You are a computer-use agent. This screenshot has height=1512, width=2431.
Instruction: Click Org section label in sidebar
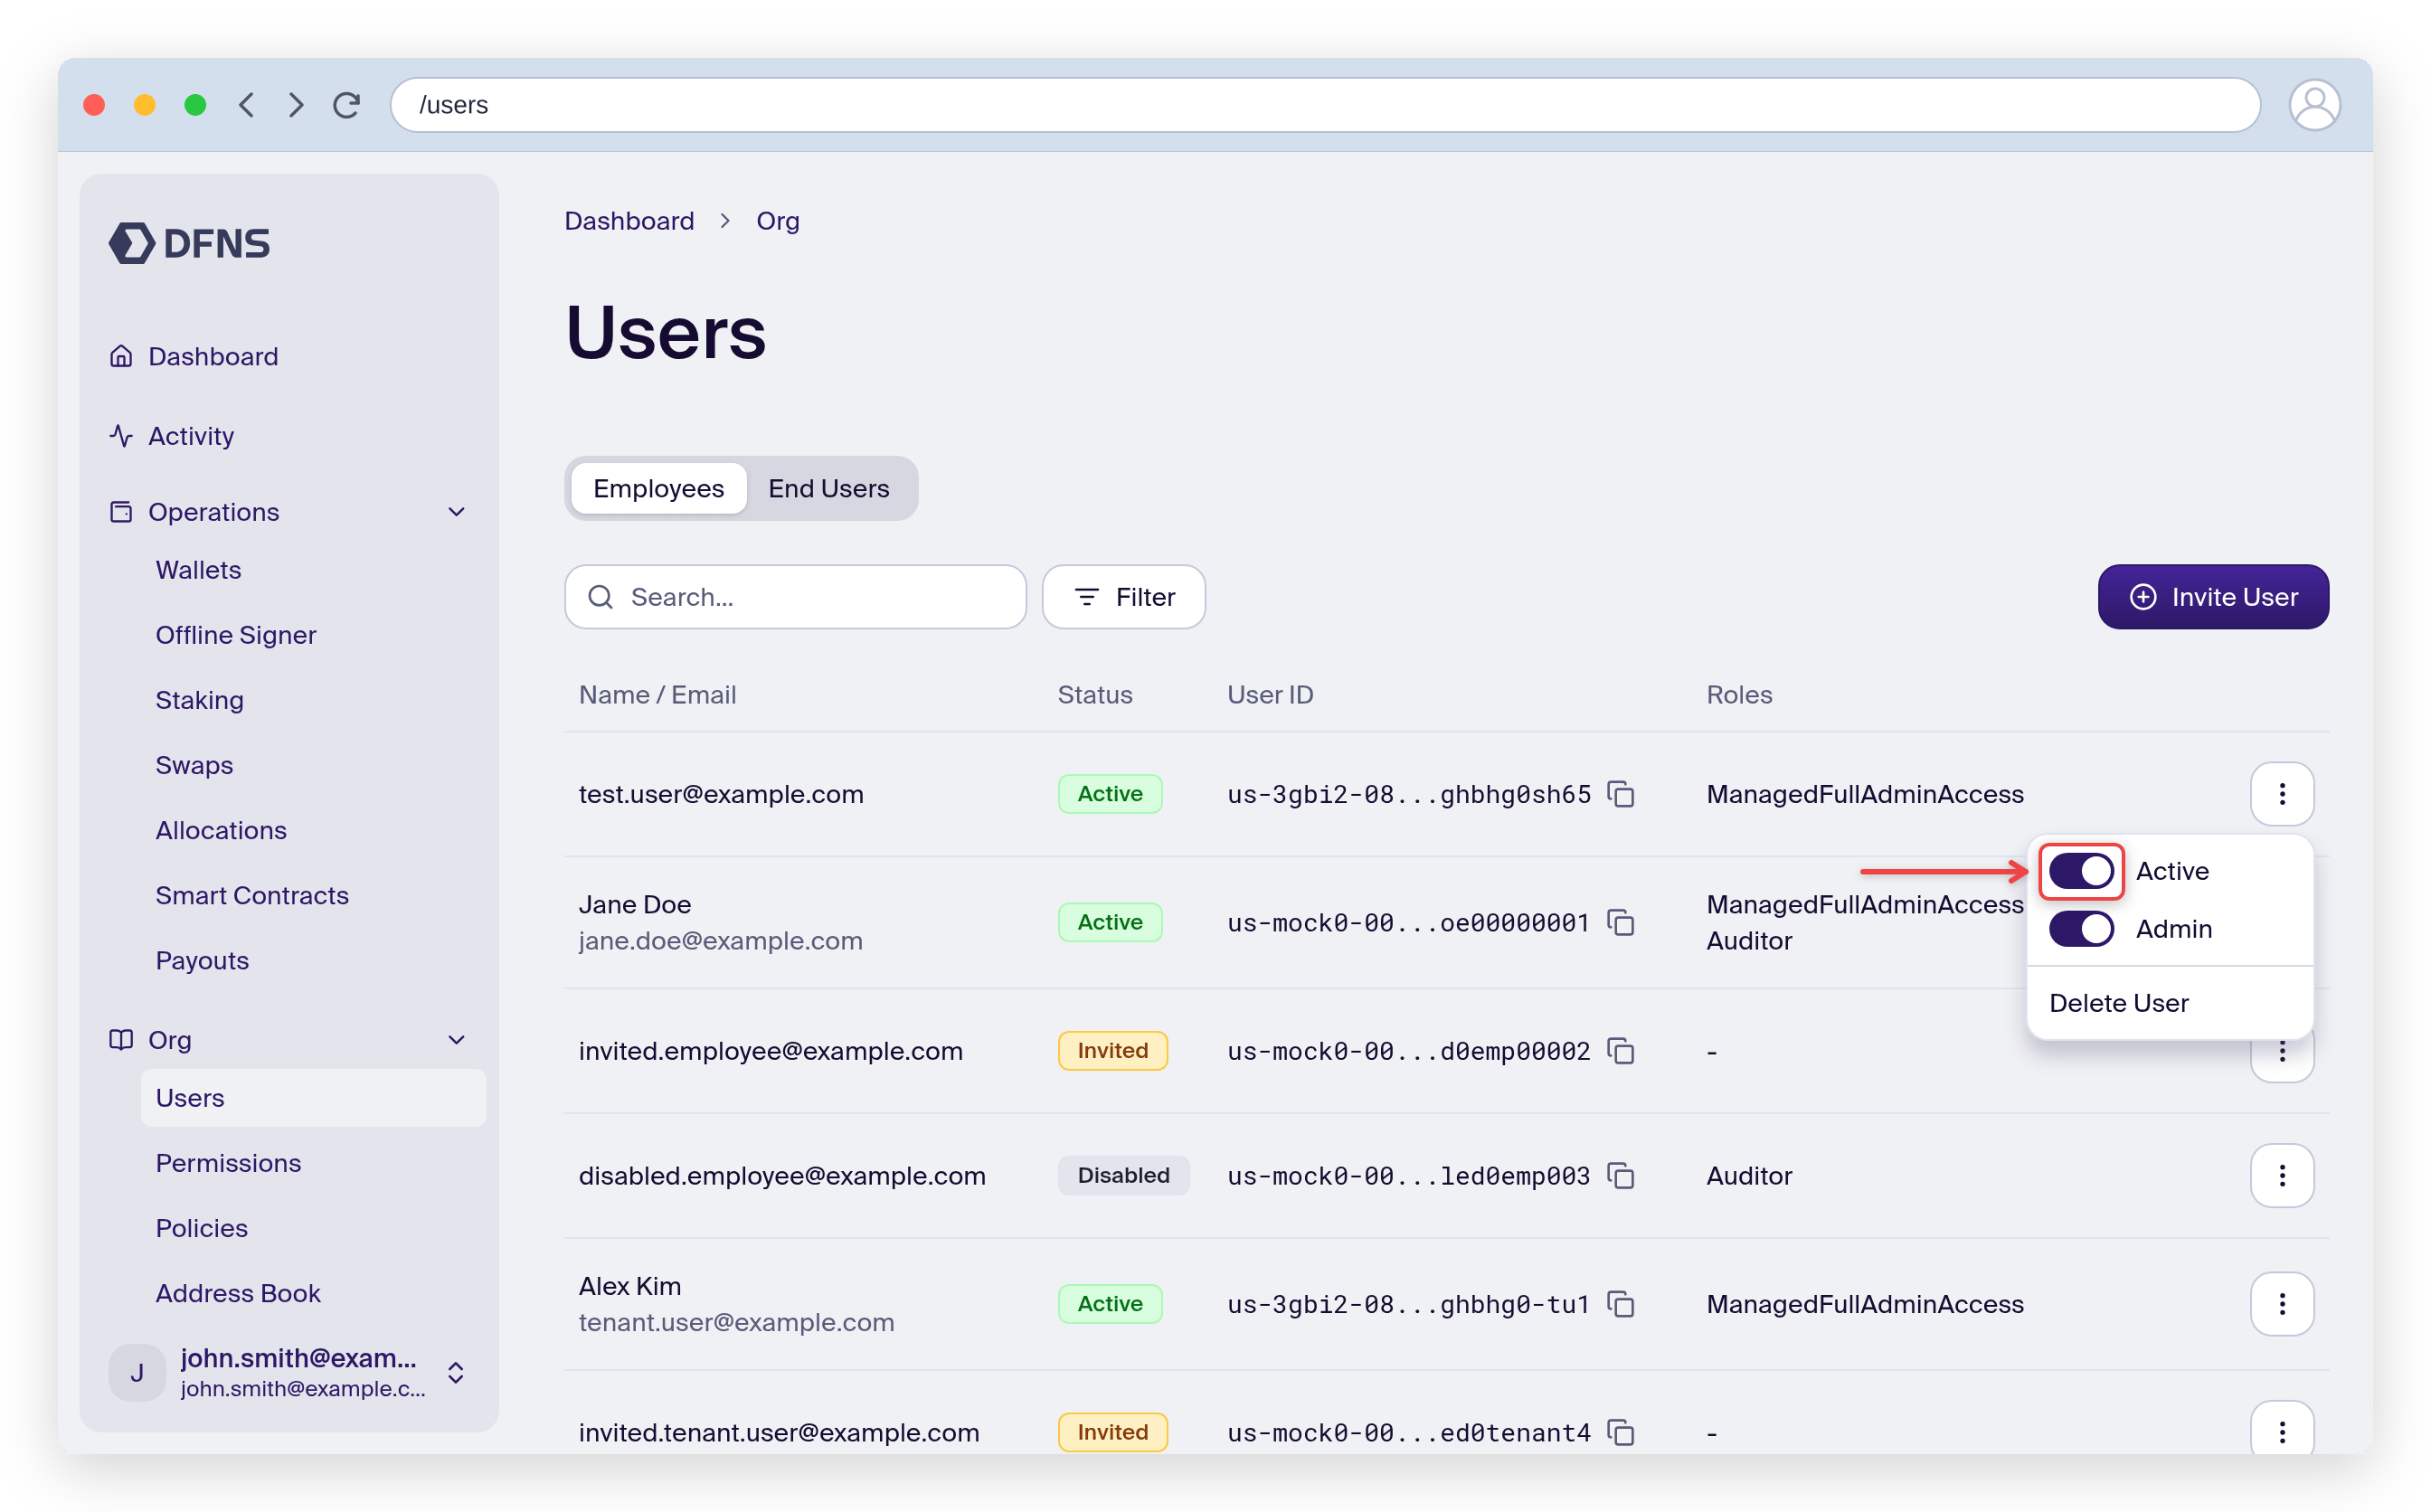pyautogui.click(x=170, y=1040)
